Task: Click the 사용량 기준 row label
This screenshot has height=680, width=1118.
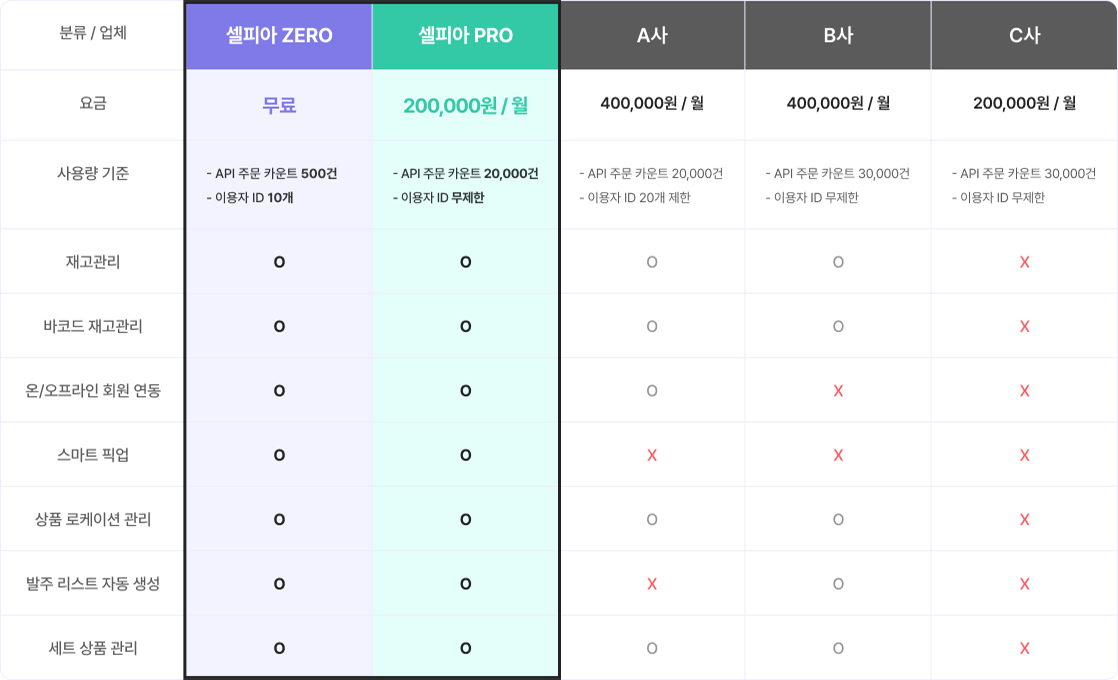Action: click(x=93, y=173)
